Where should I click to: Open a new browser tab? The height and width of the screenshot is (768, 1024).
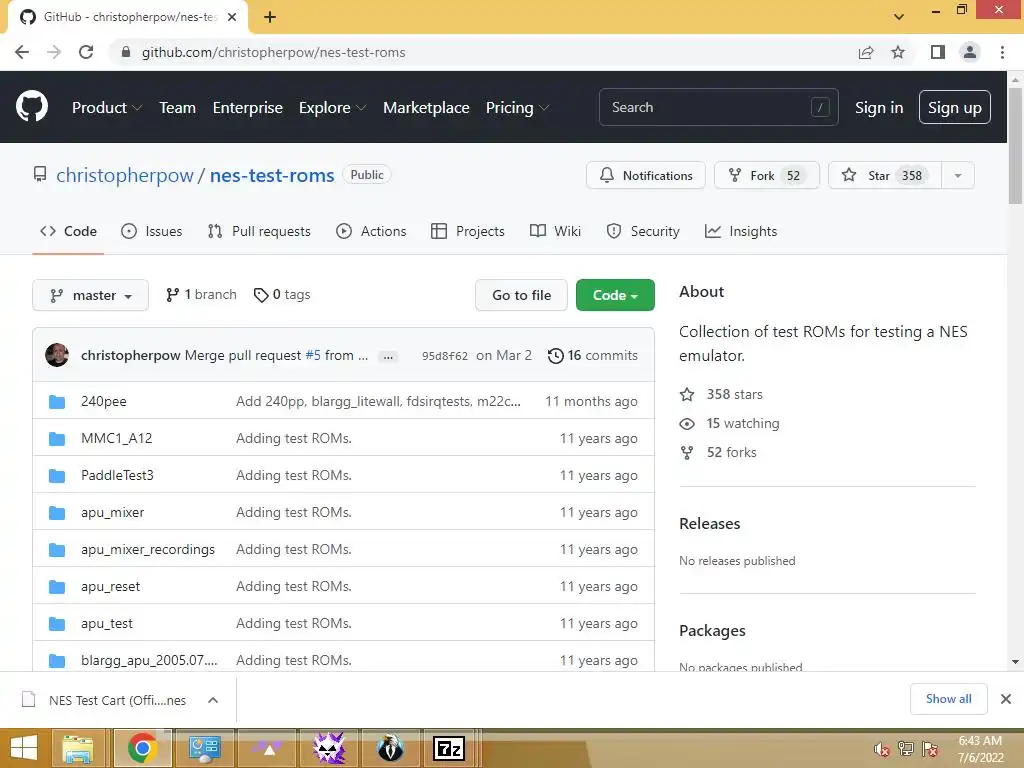(270, 17)
